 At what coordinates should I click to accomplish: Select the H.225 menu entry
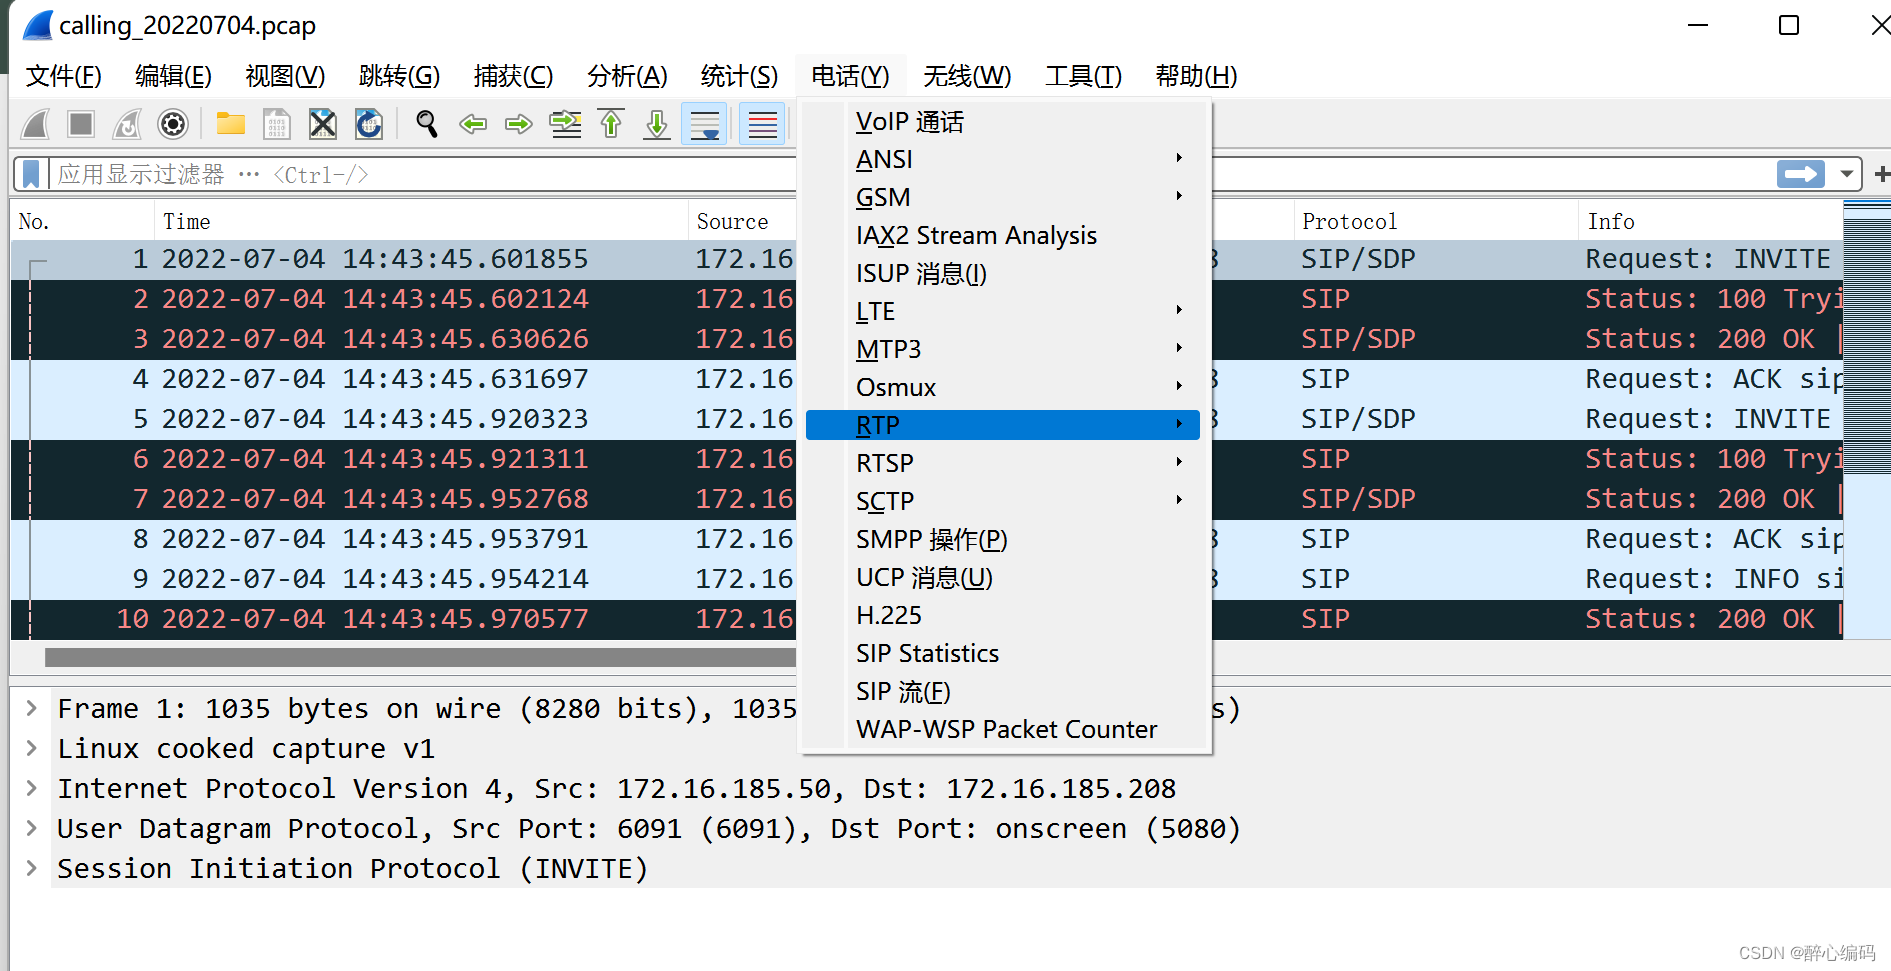[x=1003, y=616]
